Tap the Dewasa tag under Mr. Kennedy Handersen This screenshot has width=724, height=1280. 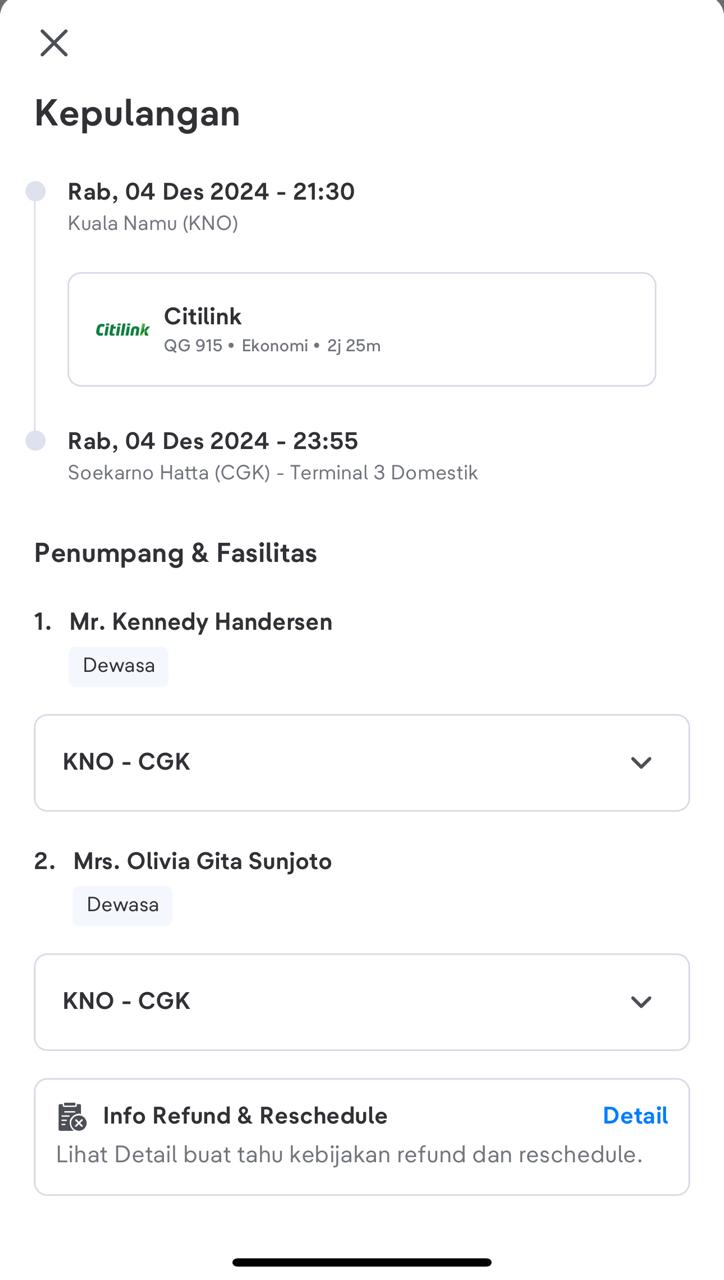pos(119,666)
